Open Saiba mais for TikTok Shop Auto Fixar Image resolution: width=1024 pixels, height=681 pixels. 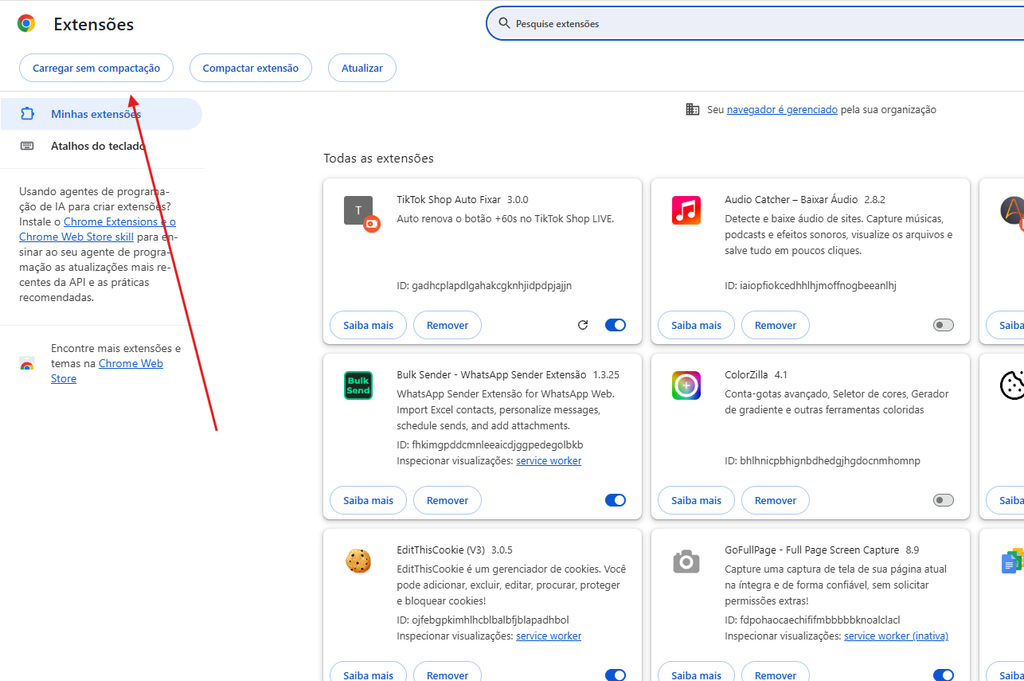pyautogui.click(x=368, y=325)
